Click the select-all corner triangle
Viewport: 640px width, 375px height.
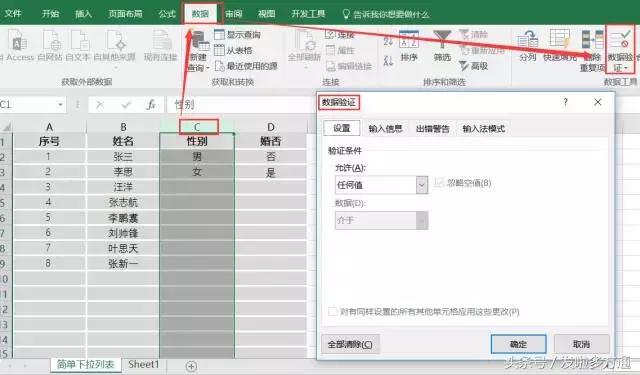coord(6,127)
